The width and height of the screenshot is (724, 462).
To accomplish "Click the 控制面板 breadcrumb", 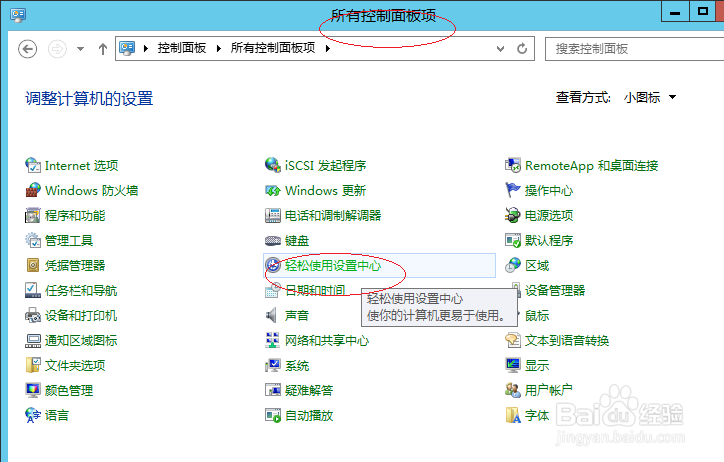I will (x=182, y=48).
